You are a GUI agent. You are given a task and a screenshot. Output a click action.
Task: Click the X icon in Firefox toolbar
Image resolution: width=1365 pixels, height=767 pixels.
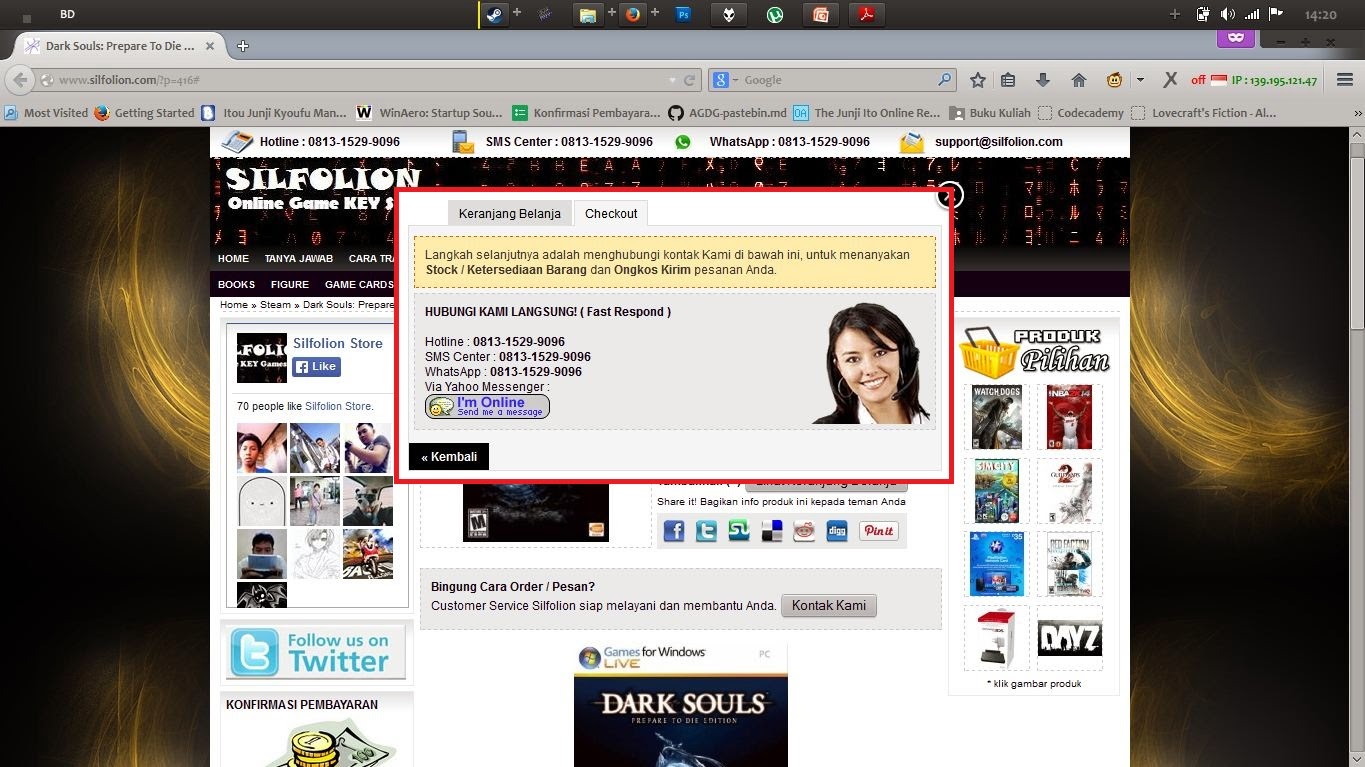coord(1169,80)
